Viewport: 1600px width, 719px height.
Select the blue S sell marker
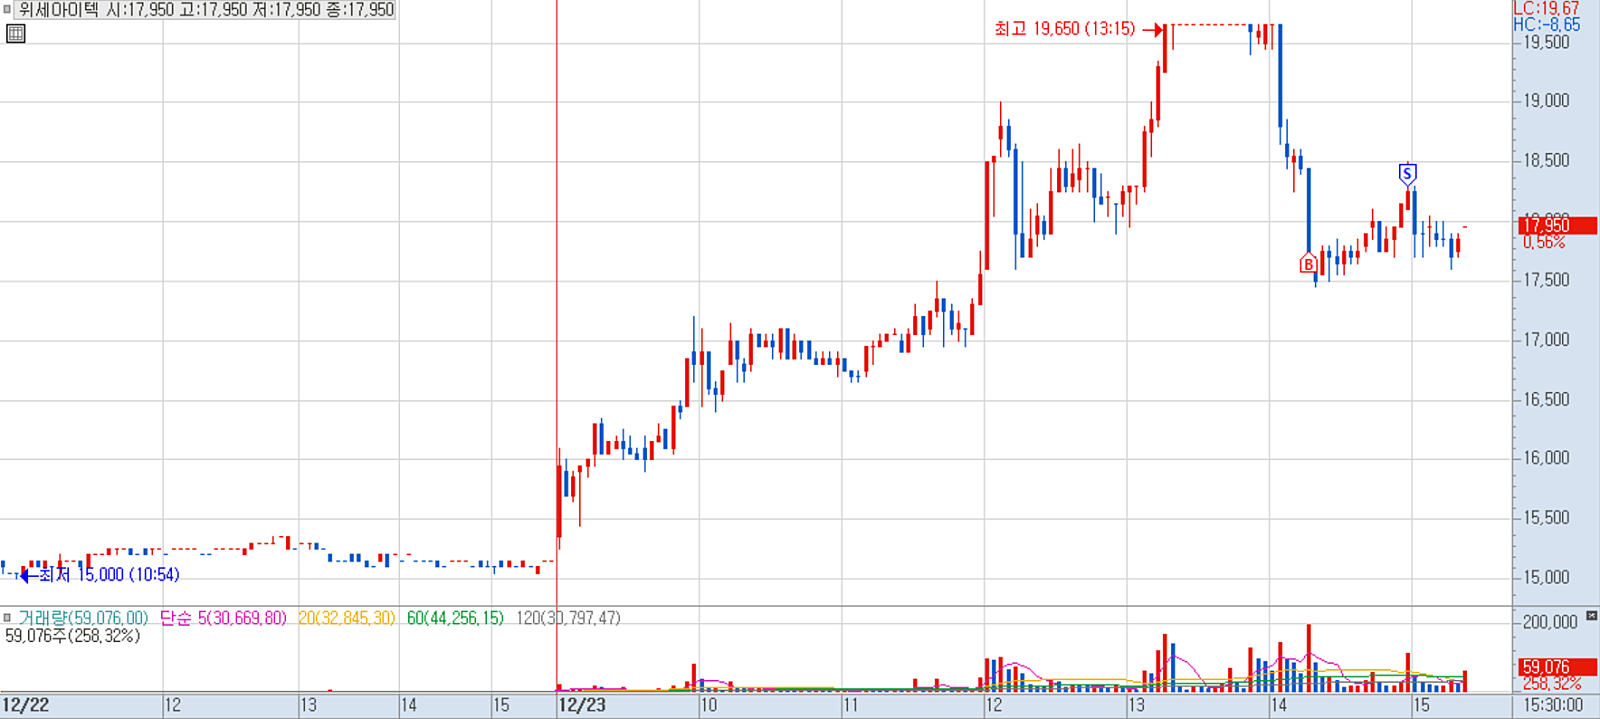click(1407, 174)
